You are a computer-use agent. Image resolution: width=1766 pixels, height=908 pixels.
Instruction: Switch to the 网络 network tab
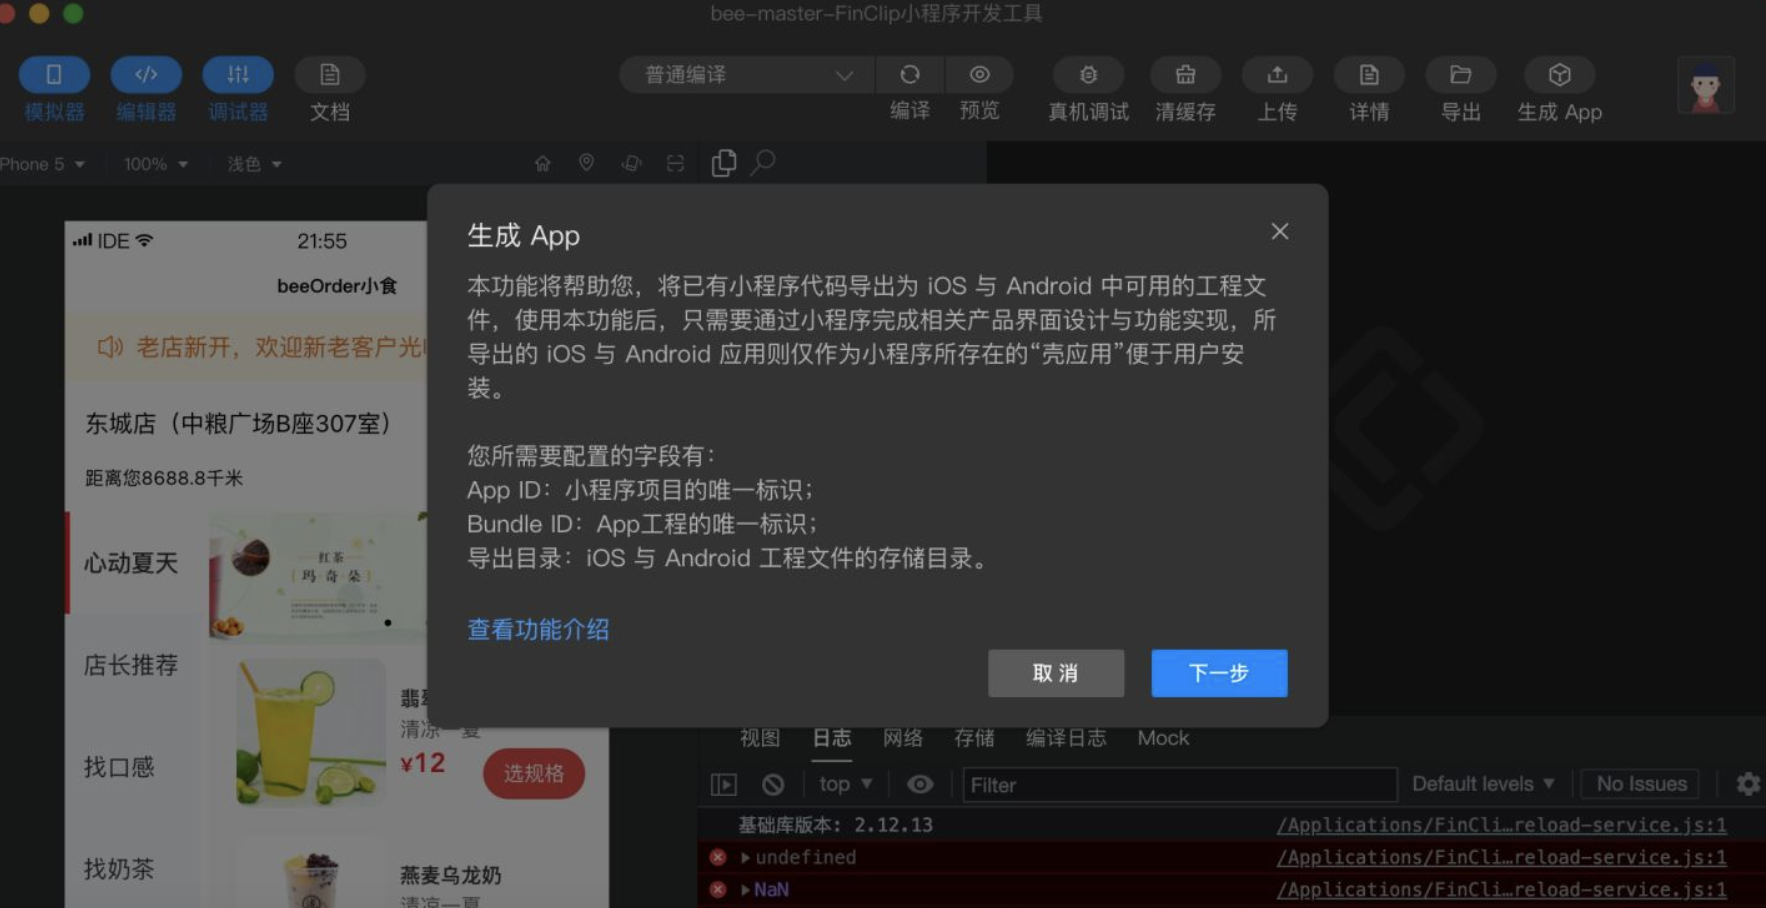(x=902, y=738)
